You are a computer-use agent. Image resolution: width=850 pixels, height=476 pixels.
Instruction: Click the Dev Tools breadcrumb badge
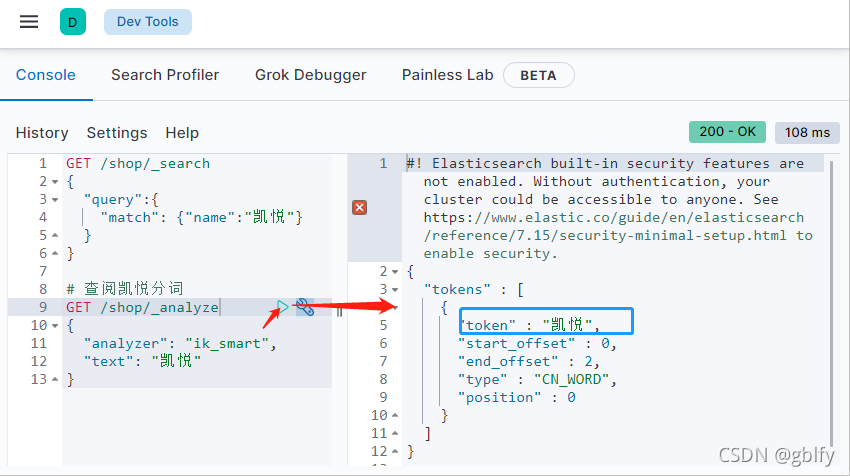[147, 22]
